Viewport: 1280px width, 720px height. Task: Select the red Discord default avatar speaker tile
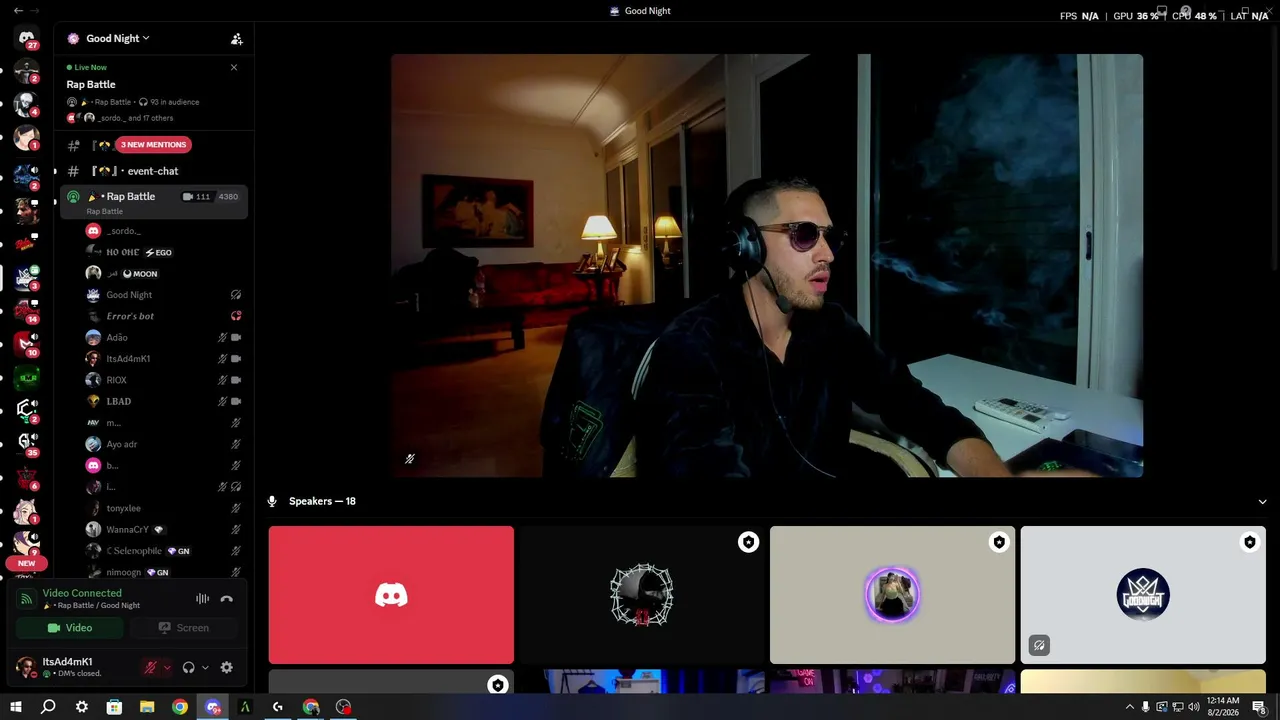pyautogui.click(x=391, y=595)
